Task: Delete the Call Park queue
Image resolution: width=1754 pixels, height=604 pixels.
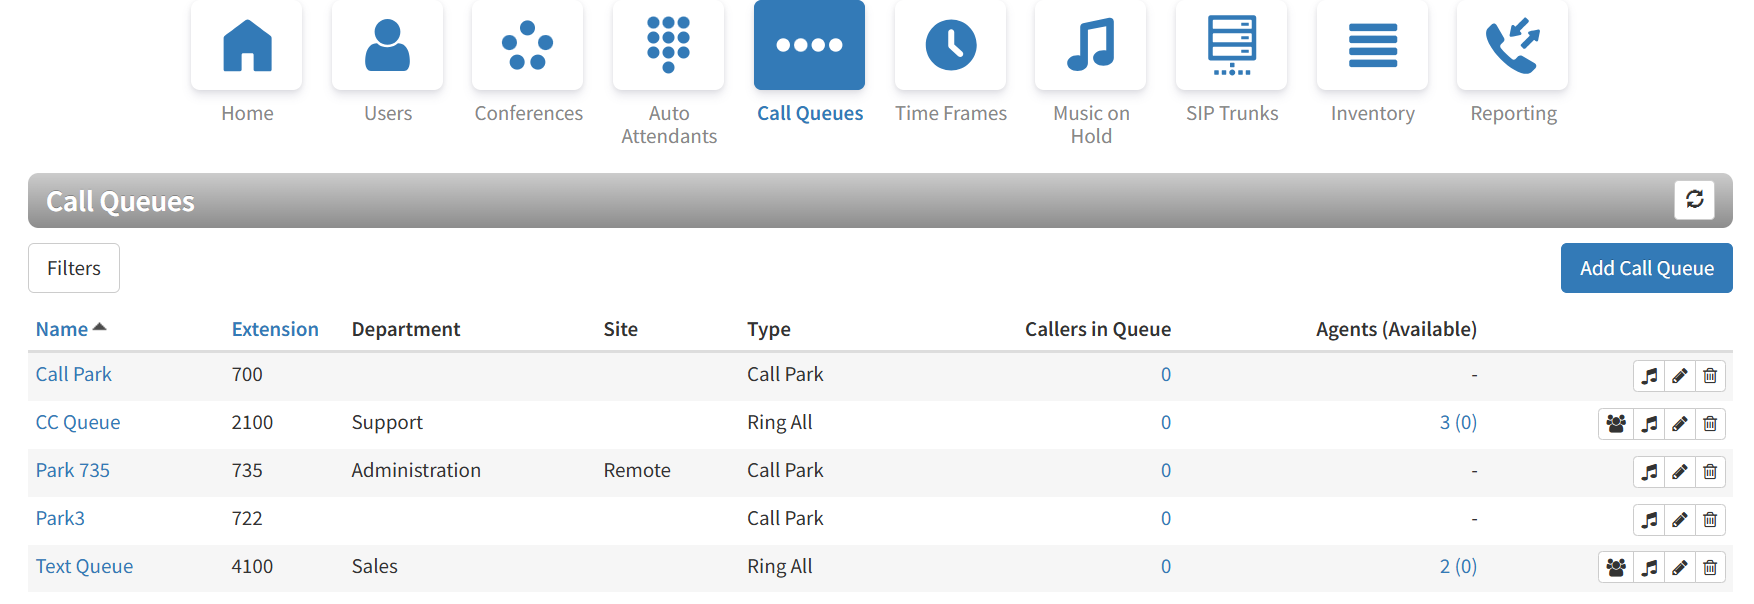Action: (1710, 376)
